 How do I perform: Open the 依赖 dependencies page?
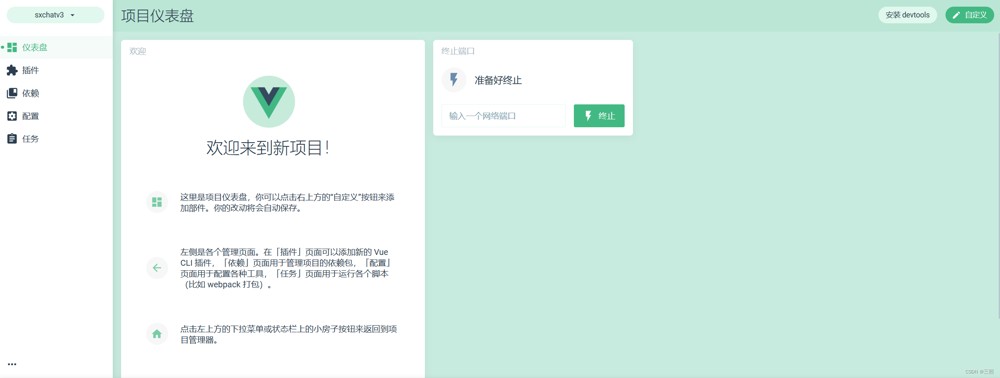click(56, 93)
